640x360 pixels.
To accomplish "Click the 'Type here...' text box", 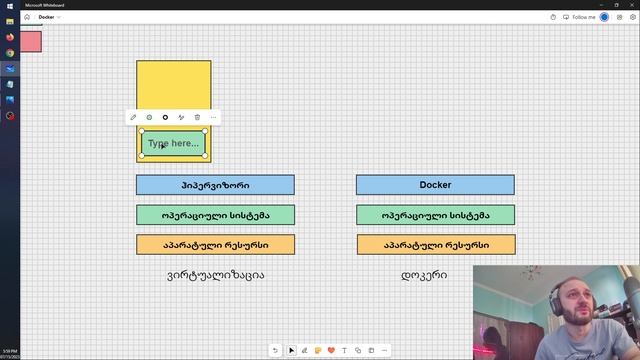I will [x=173, y=143].
